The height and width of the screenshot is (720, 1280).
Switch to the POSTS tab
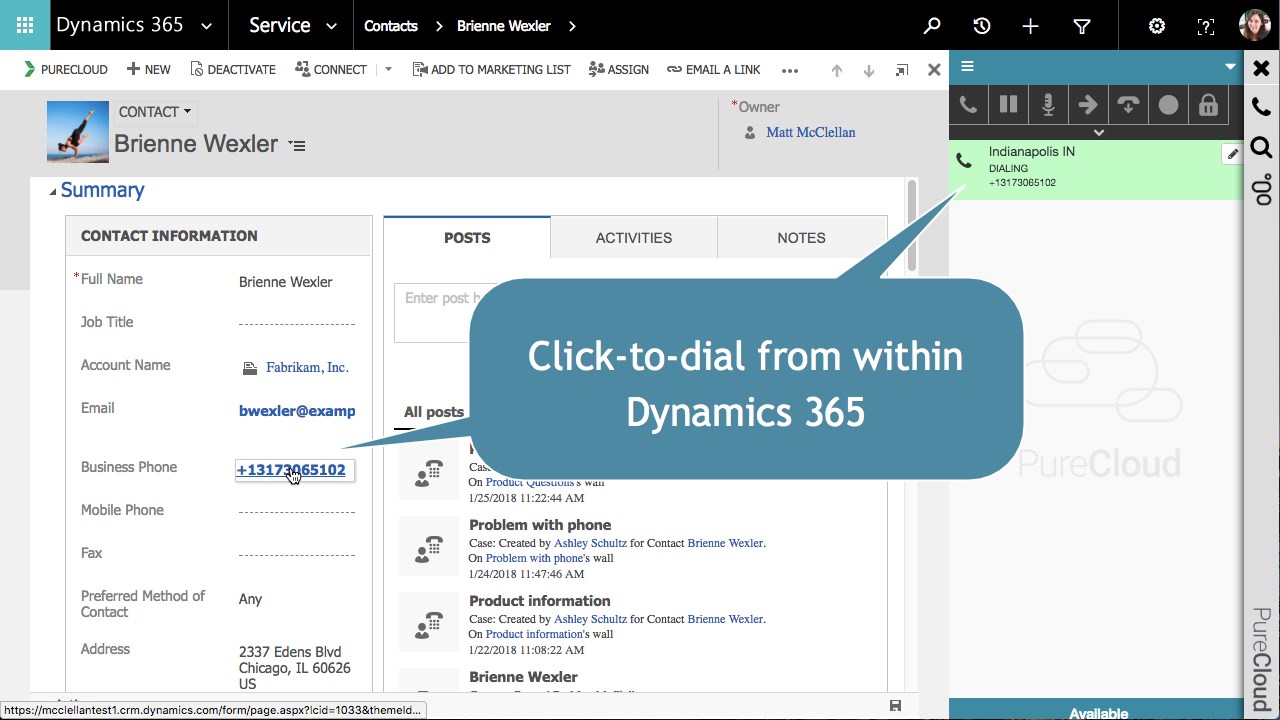point(467,238)
